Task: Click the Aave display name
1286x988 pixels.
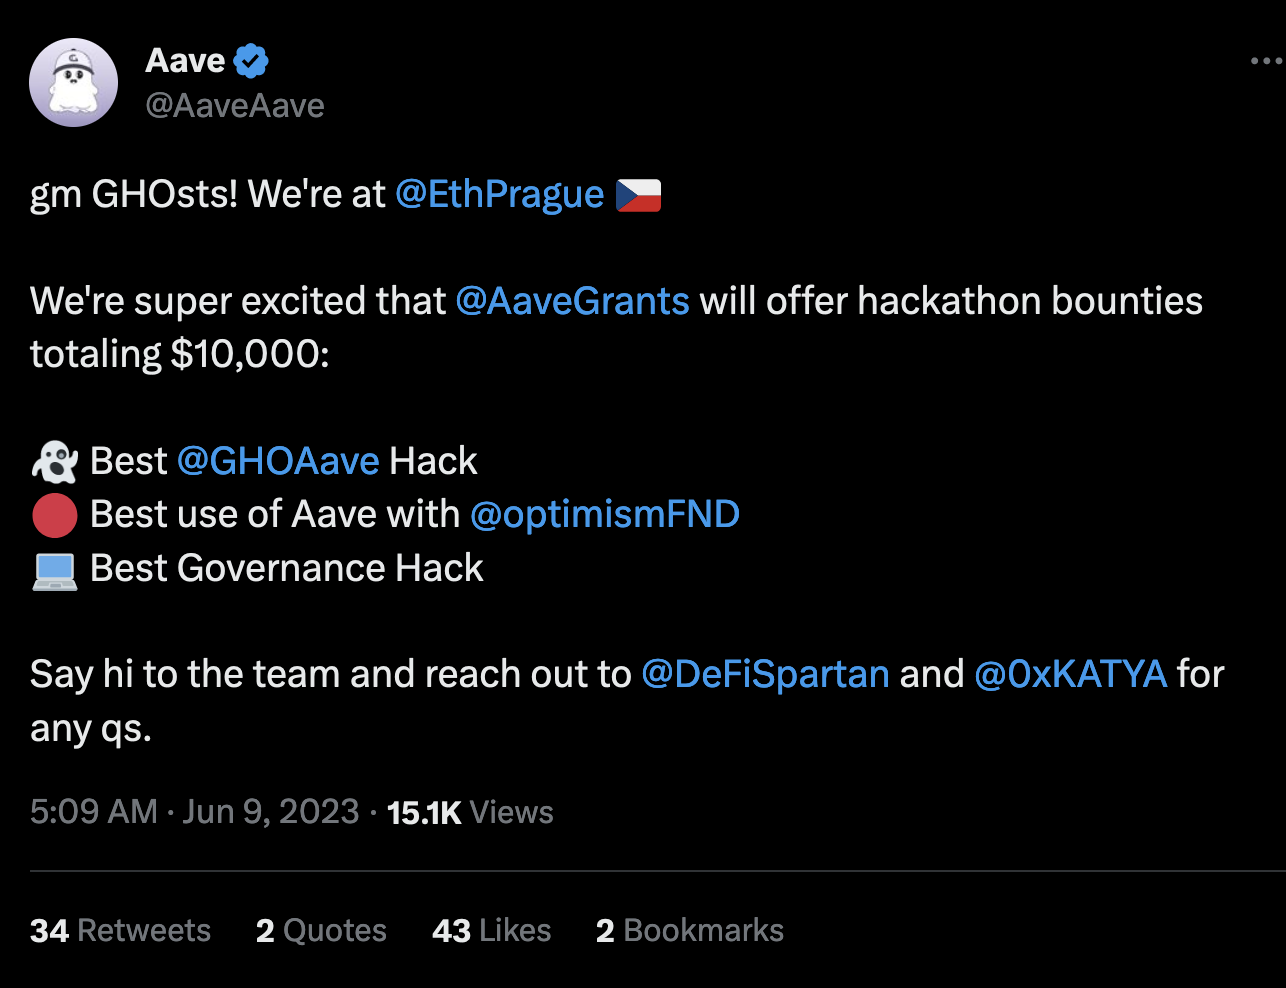Action: pos(185,61)
